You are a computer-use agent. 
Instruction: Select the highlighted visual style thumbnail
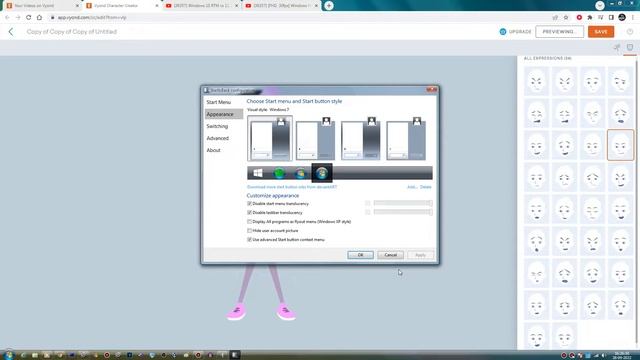[270, 138]
